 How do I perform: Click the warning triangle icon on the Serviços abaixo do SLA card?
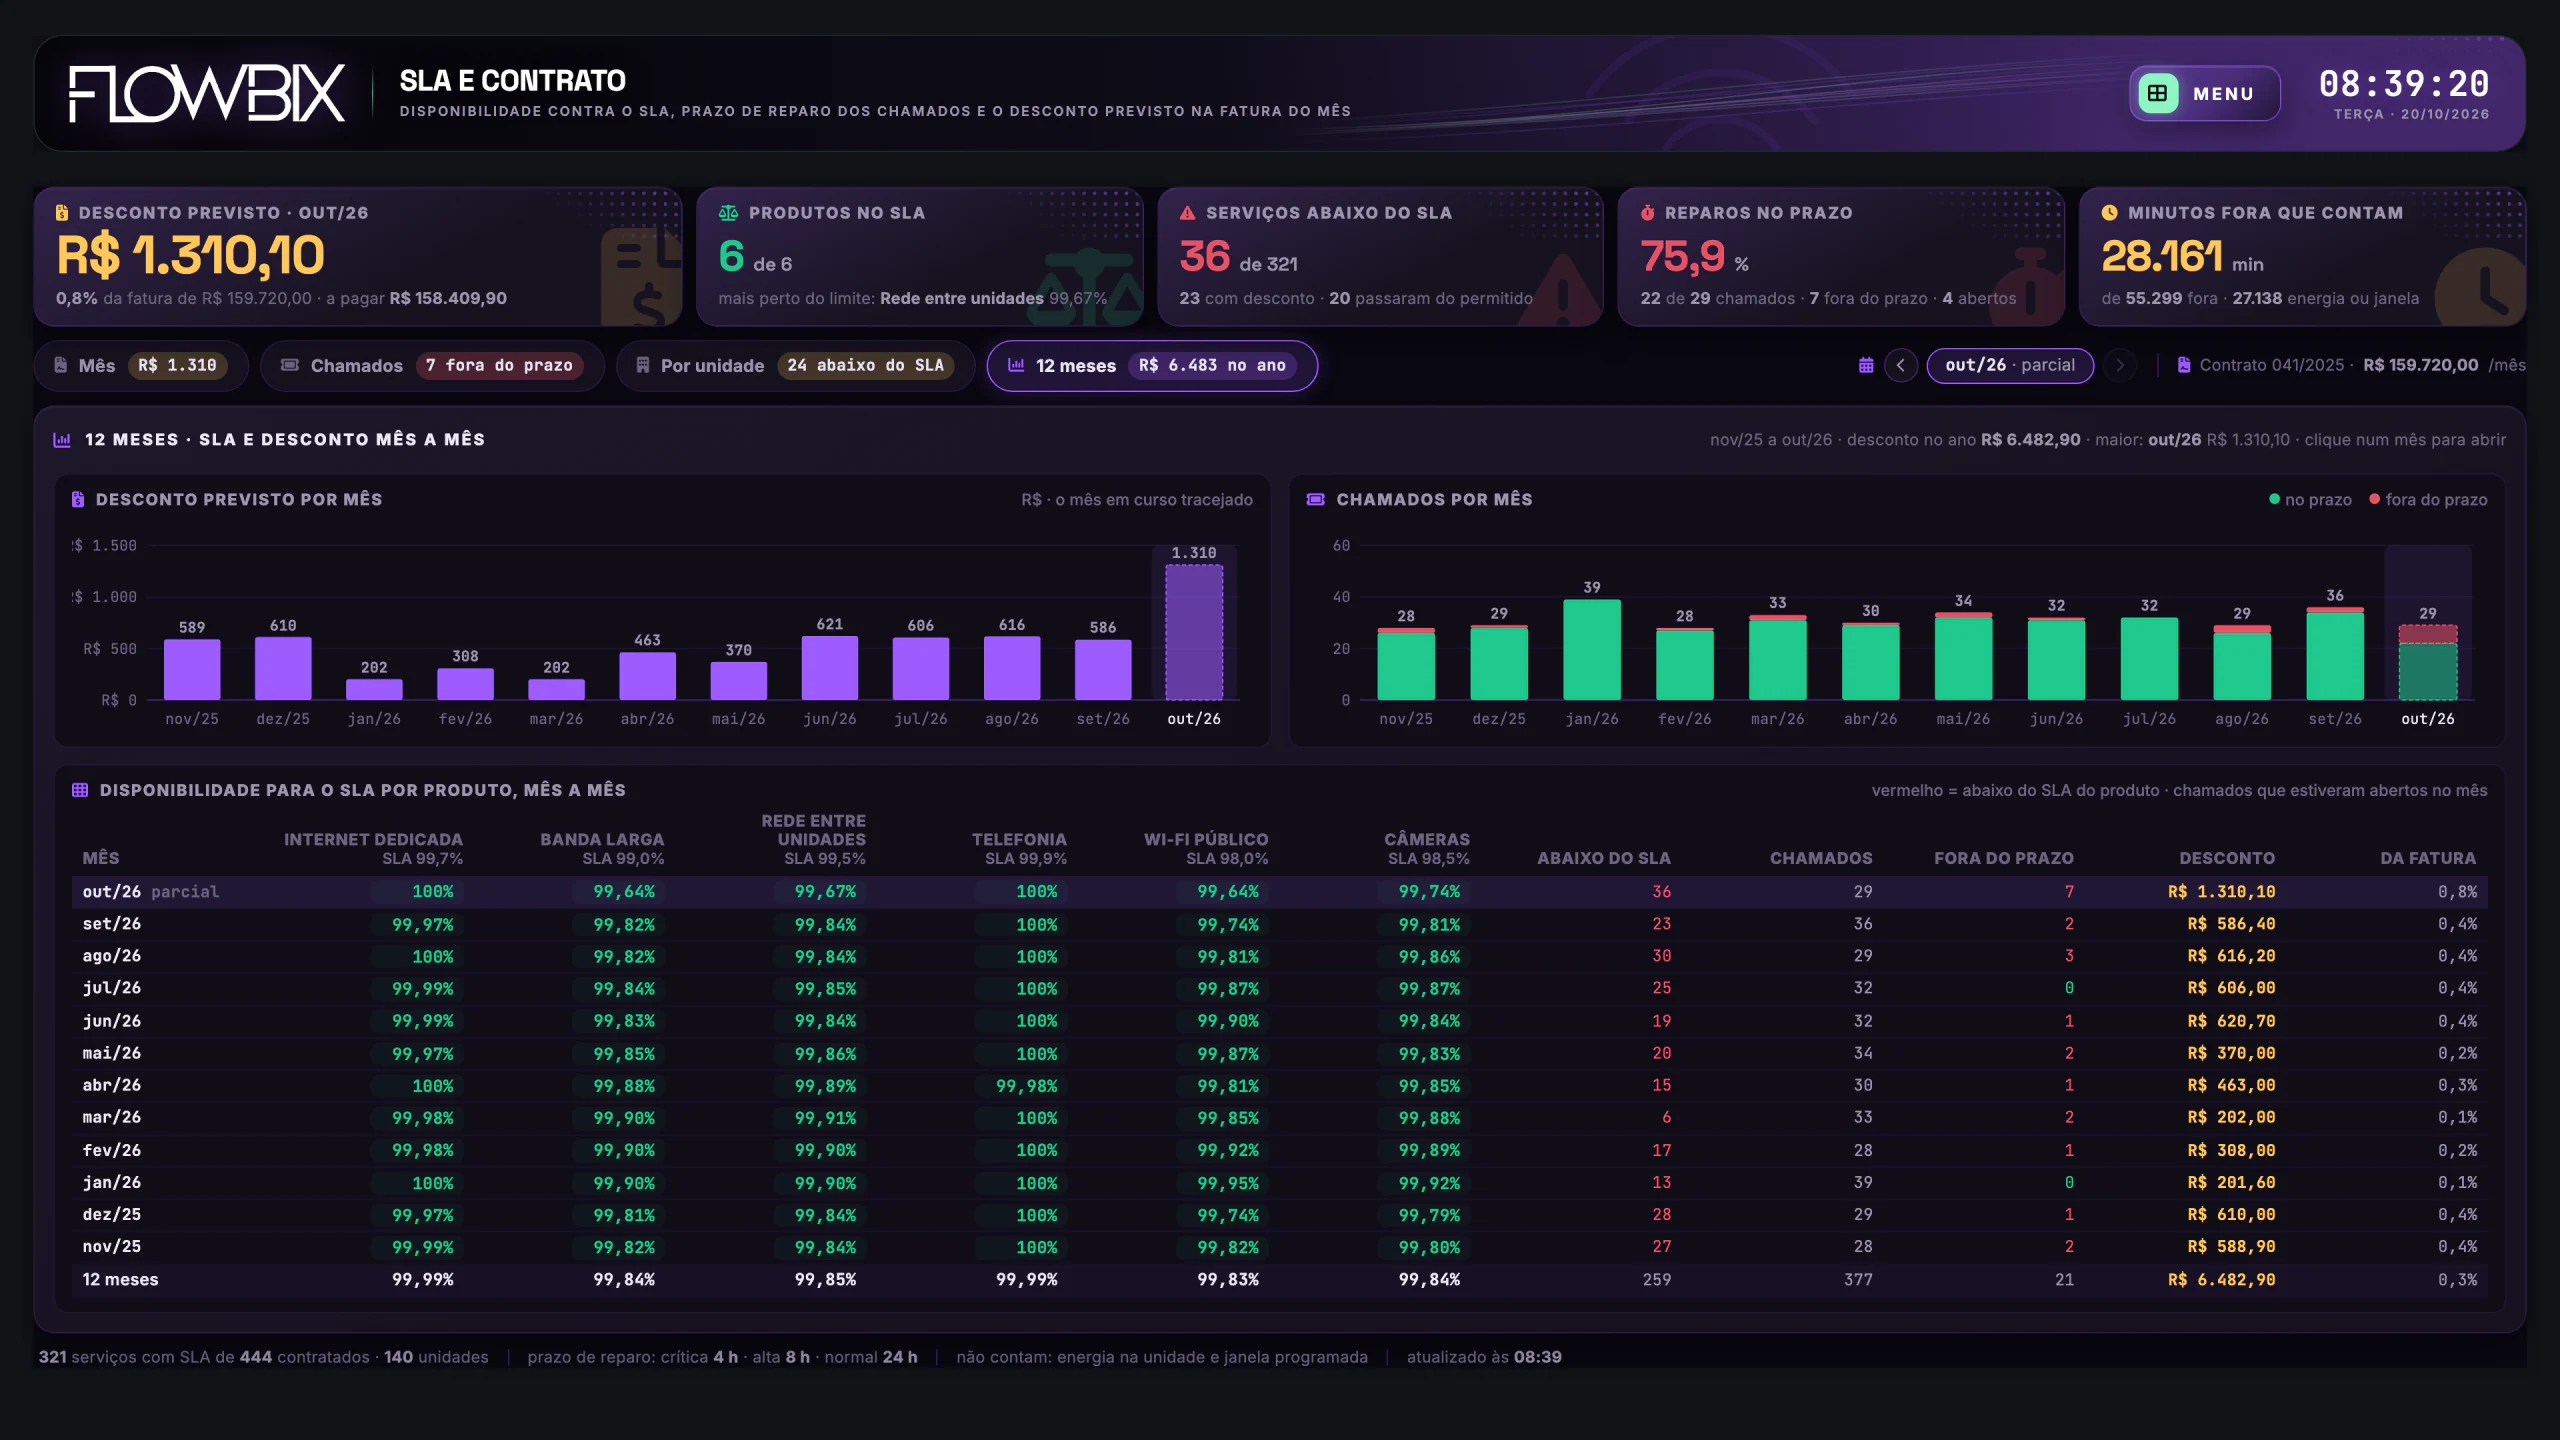[x=1188, y=212]
